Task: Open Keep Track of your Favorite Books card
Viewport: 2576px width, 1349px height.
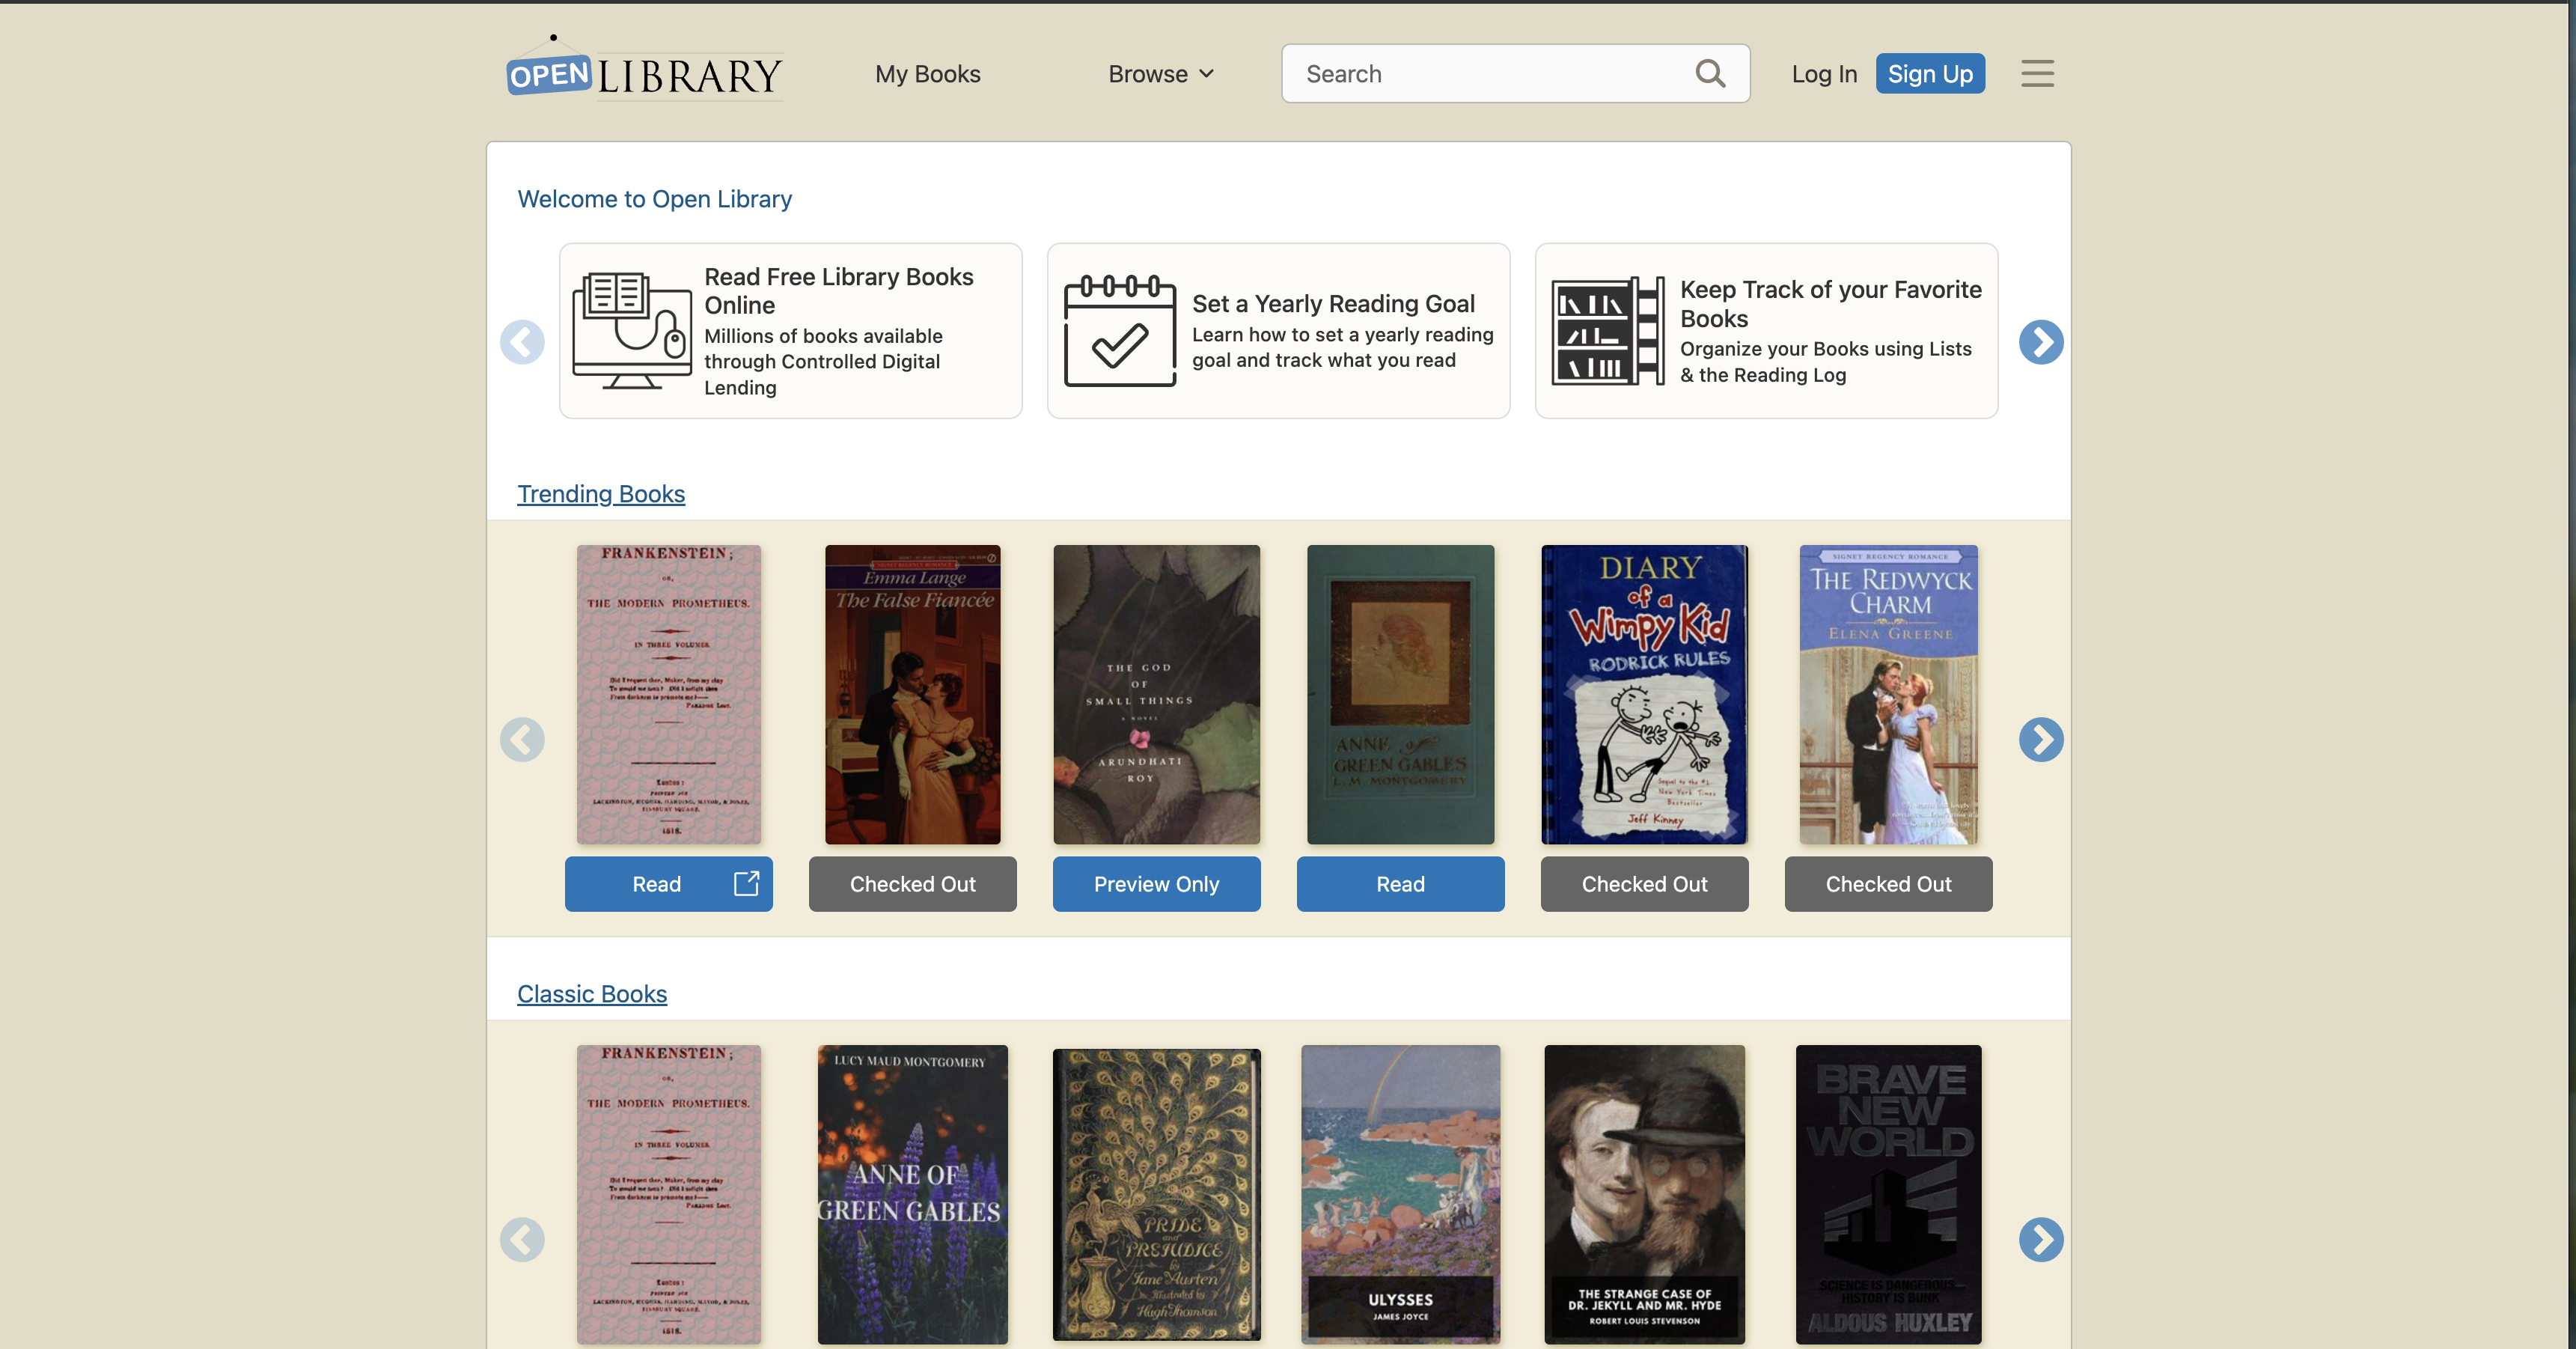Action: (1766, 331)
